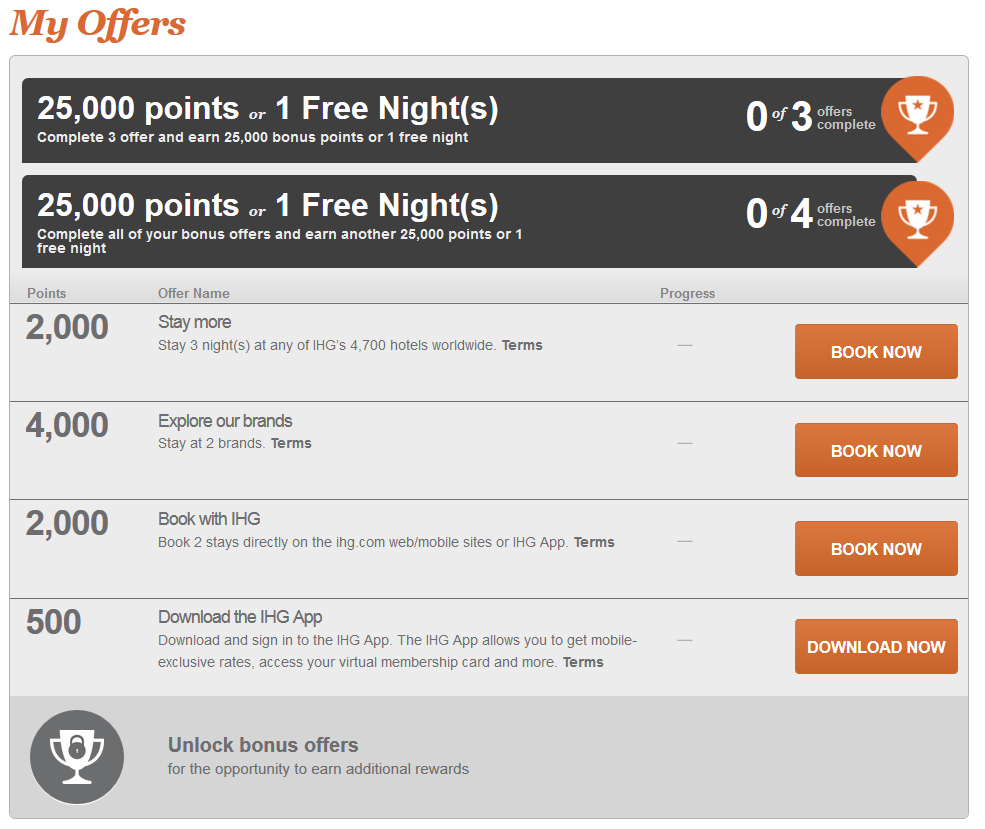The height and width of the screenshot is (829, 985).
Task: Hit the Download Now button
Action: pyautogui.click(x=876, y=647)
